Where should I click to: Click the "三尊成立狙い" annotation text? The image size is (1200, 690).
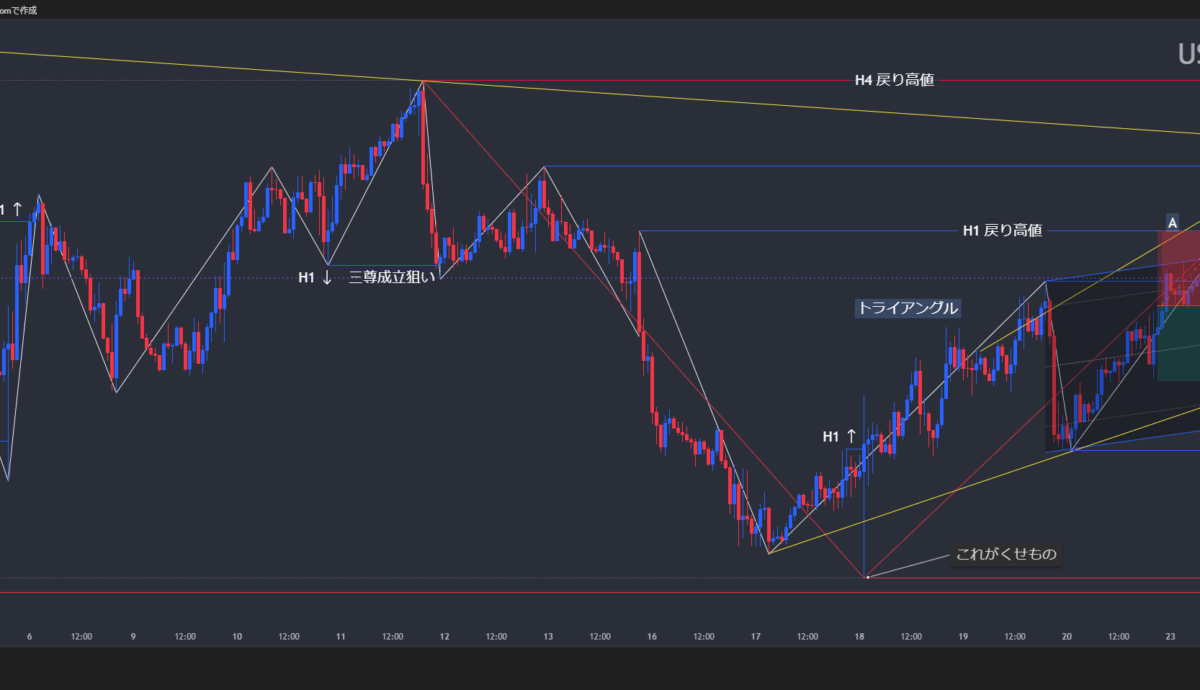(392, 278)
